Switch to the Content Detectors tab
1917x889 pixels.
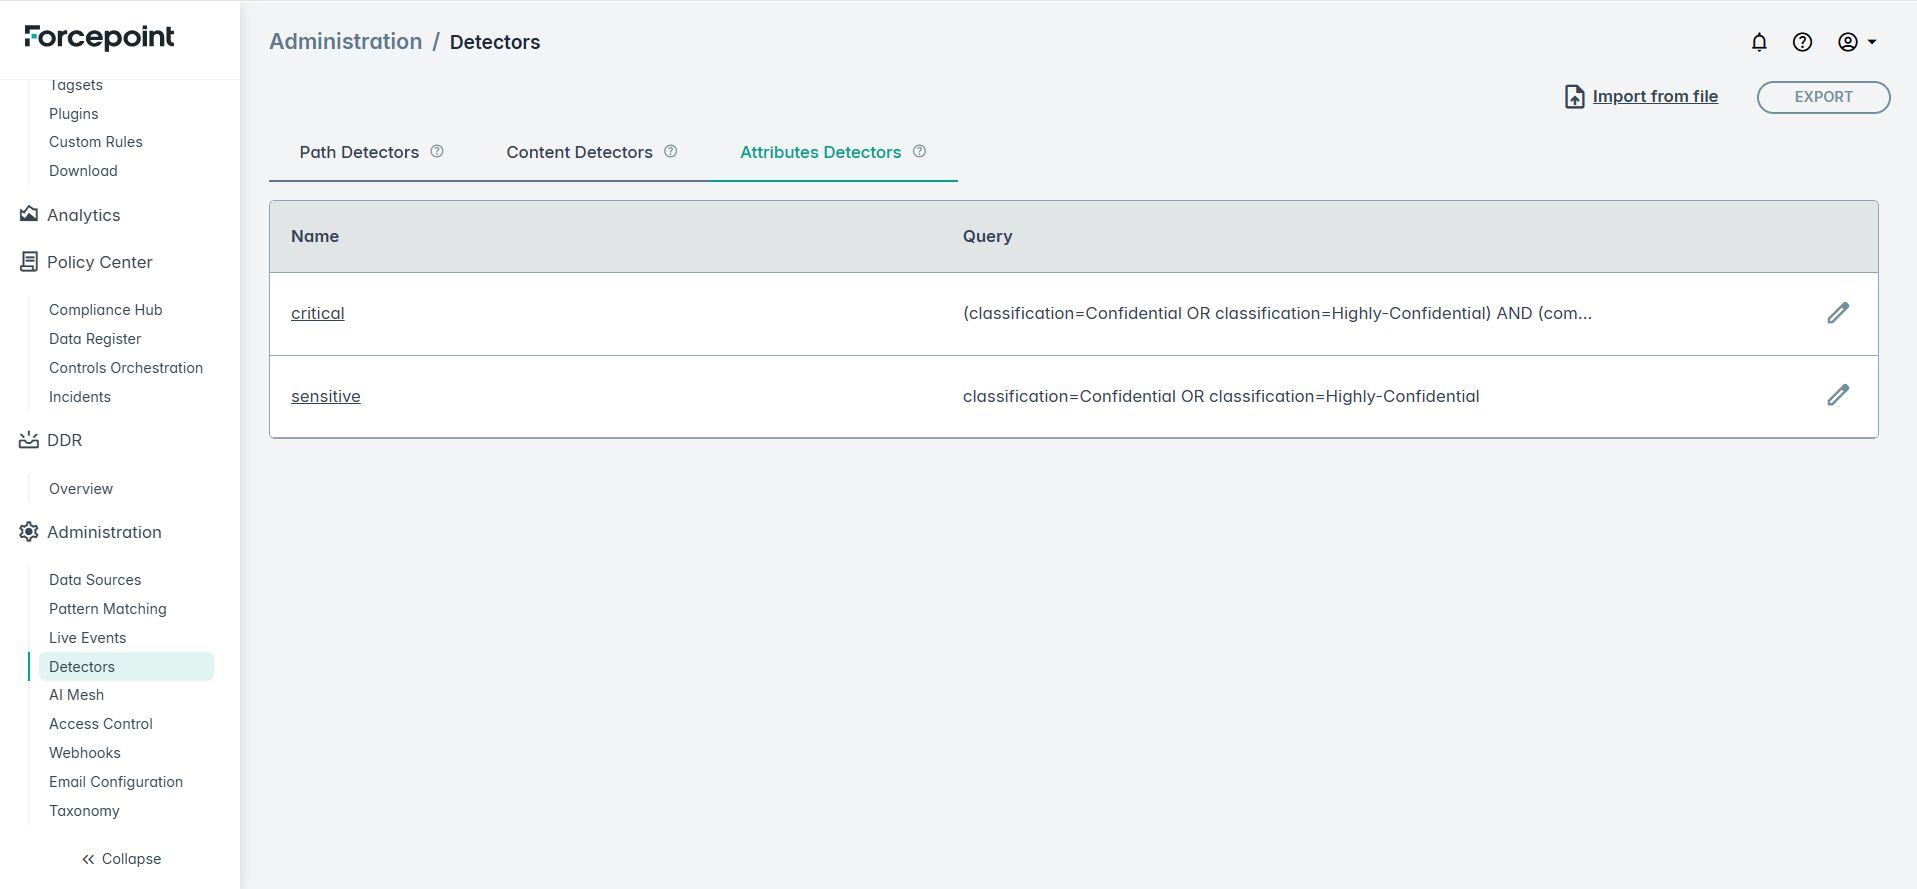click(x=579, y=153)
